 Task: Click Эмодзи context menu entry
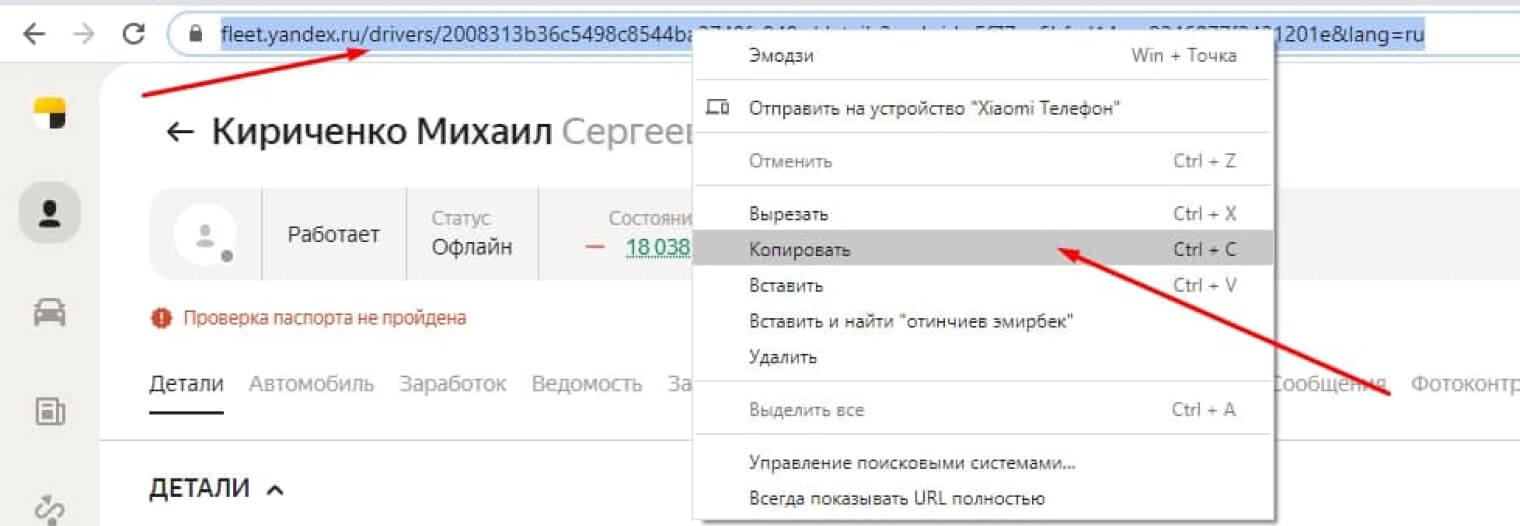(x=781, y=56)
